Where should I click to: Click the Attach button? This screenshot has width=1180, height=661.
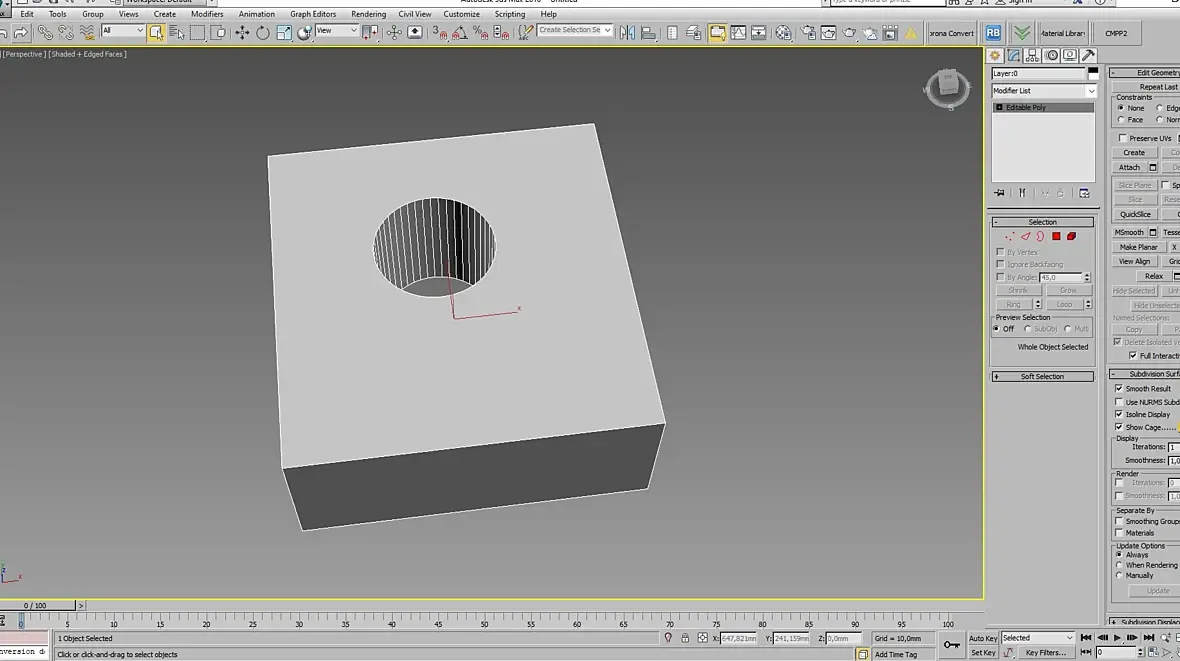tap(1129, 167)
